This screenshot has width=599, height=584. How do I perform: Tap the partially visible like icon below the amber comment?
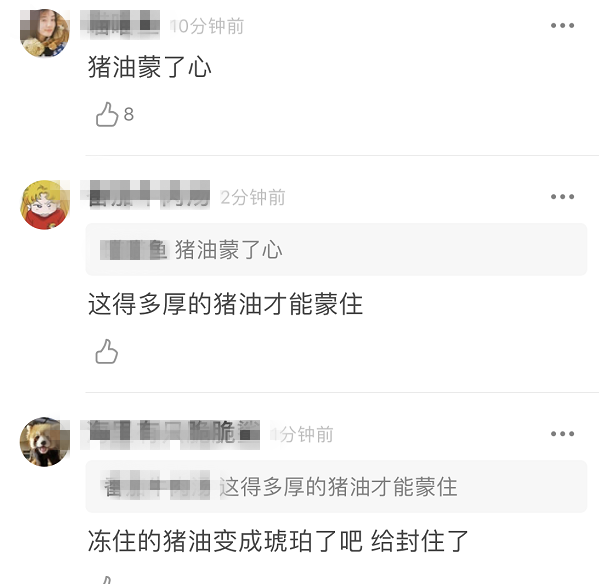coord(107,580)
